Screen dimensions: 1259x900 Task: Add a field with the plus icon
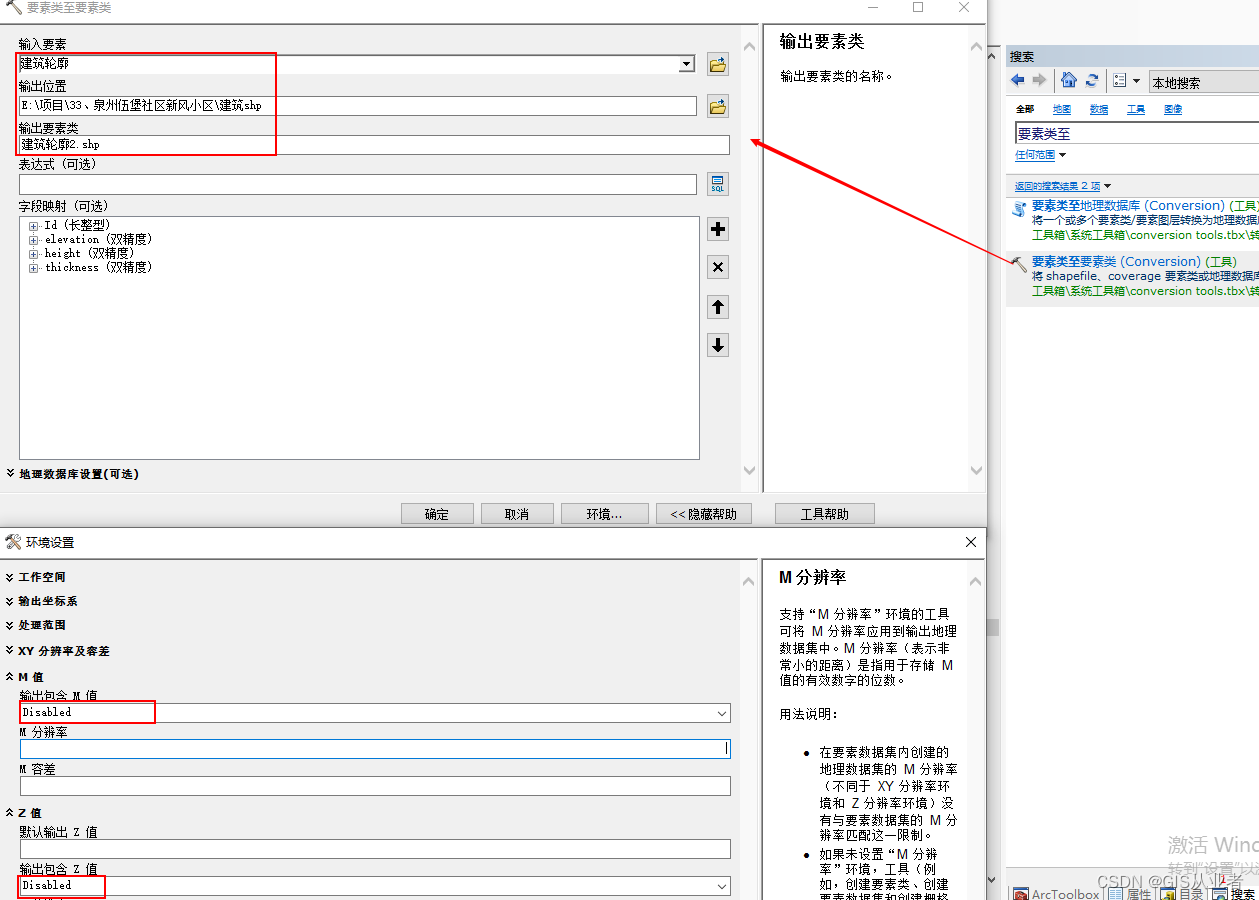tap(717, 229)
